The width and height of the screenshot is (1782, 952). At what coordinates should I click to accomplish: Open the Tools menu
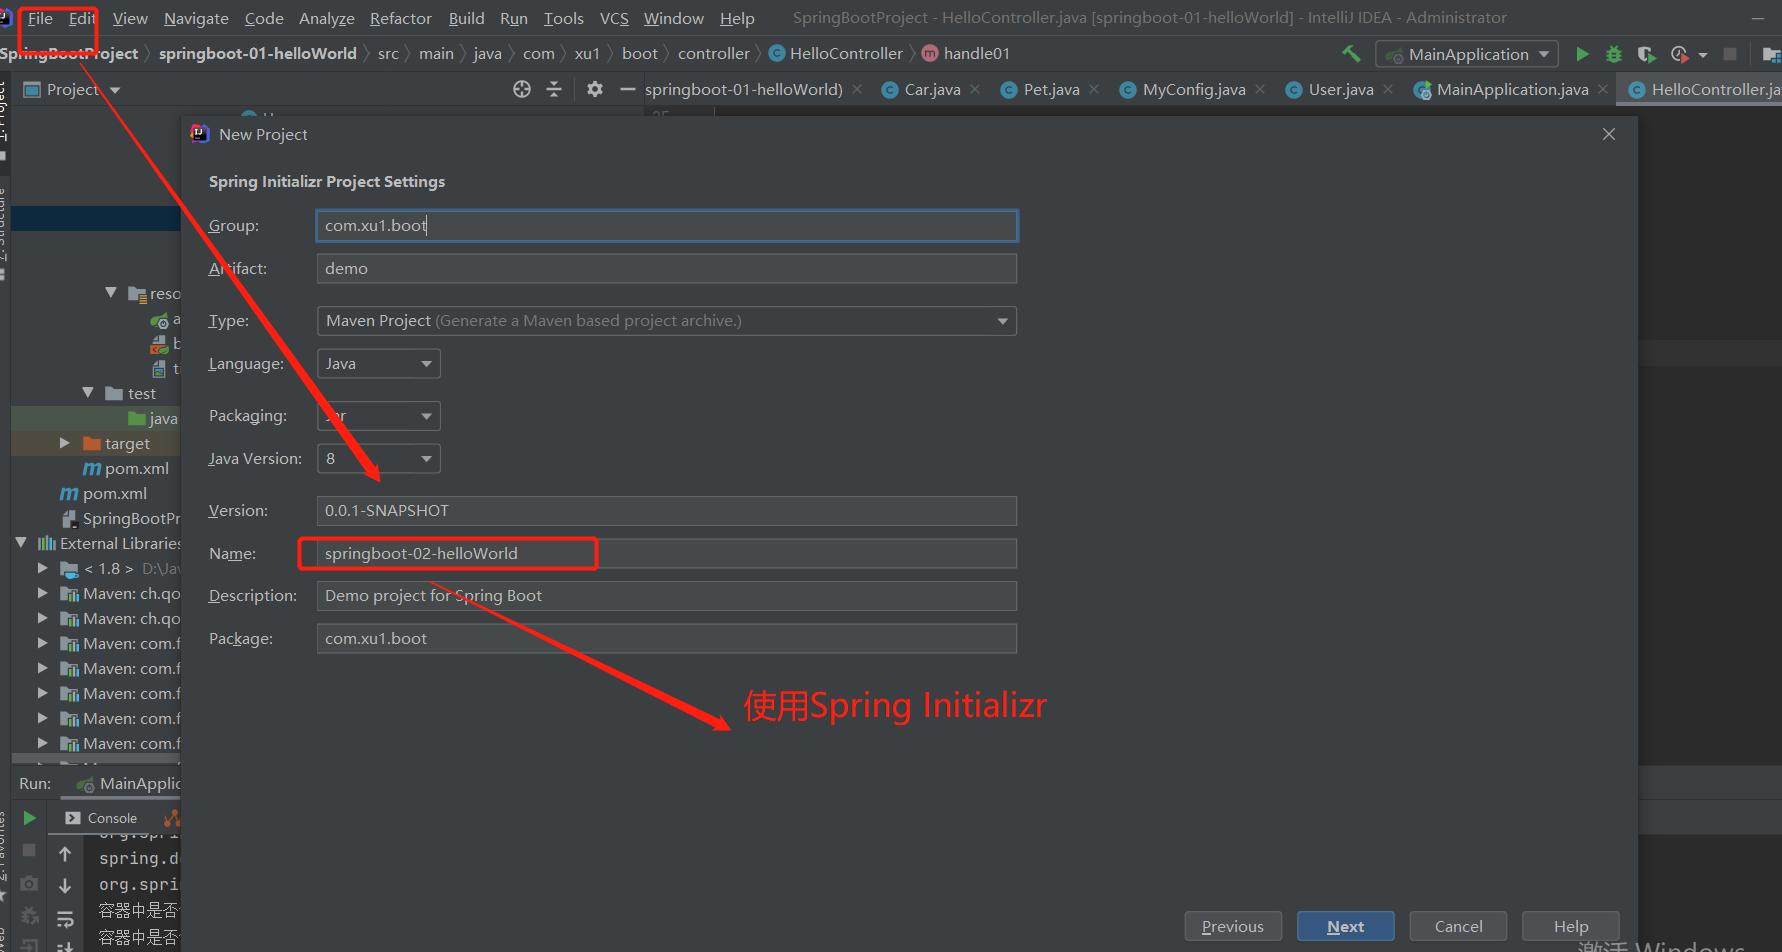coord(564,18)
